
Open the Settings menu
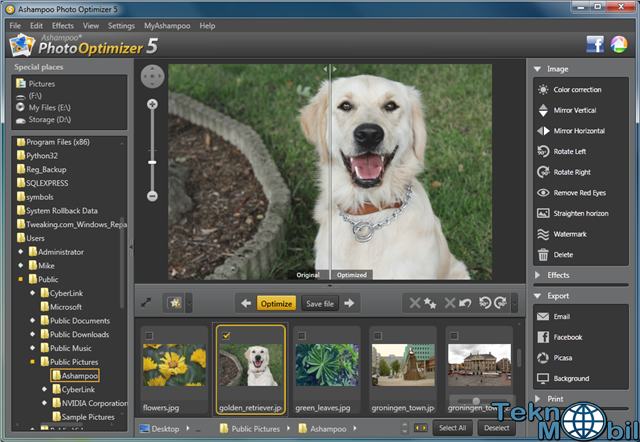[121, 26]
